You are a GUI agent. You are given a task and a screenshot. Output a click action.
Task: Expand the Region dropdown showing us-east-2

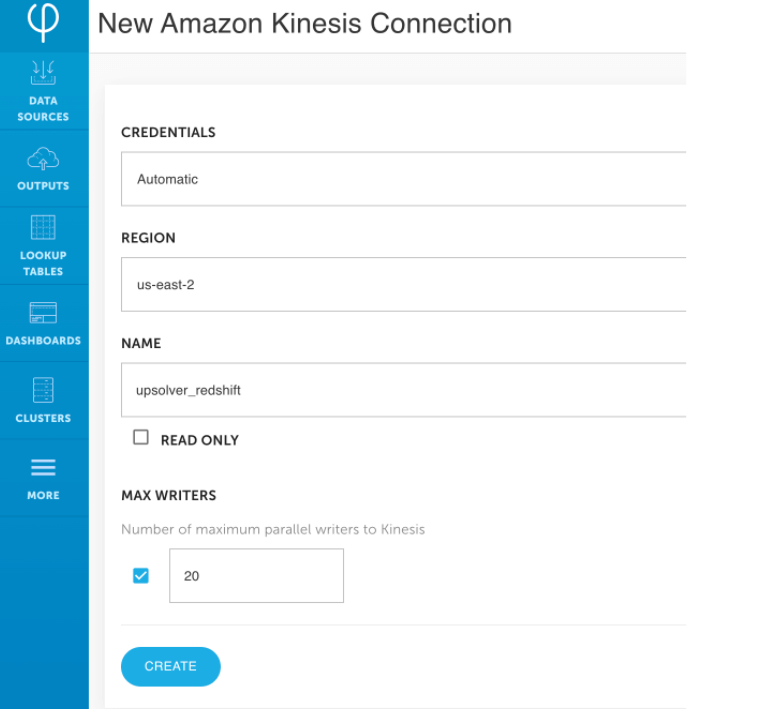pyautogui.click(x=403, y=284)
